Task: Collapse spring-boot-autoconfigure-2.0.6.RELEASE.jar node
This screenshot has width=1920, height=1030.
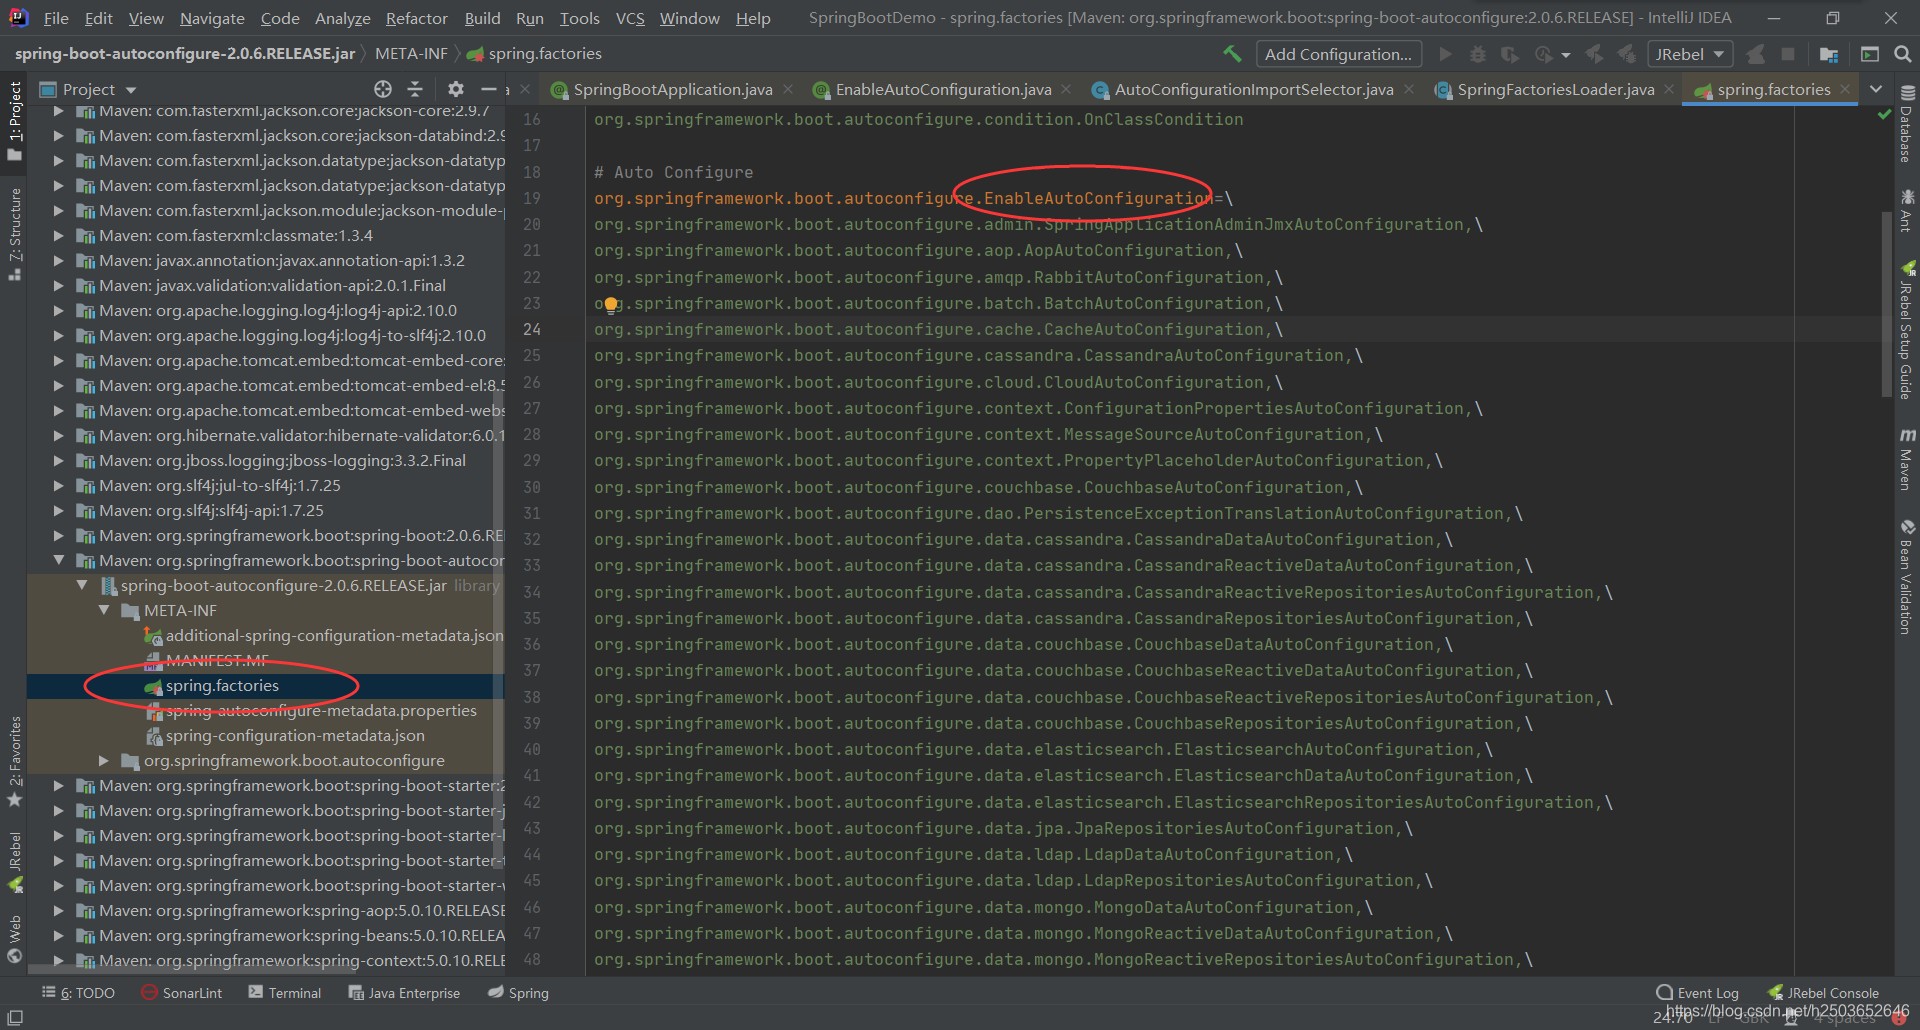Action: [x=82, y=585]
